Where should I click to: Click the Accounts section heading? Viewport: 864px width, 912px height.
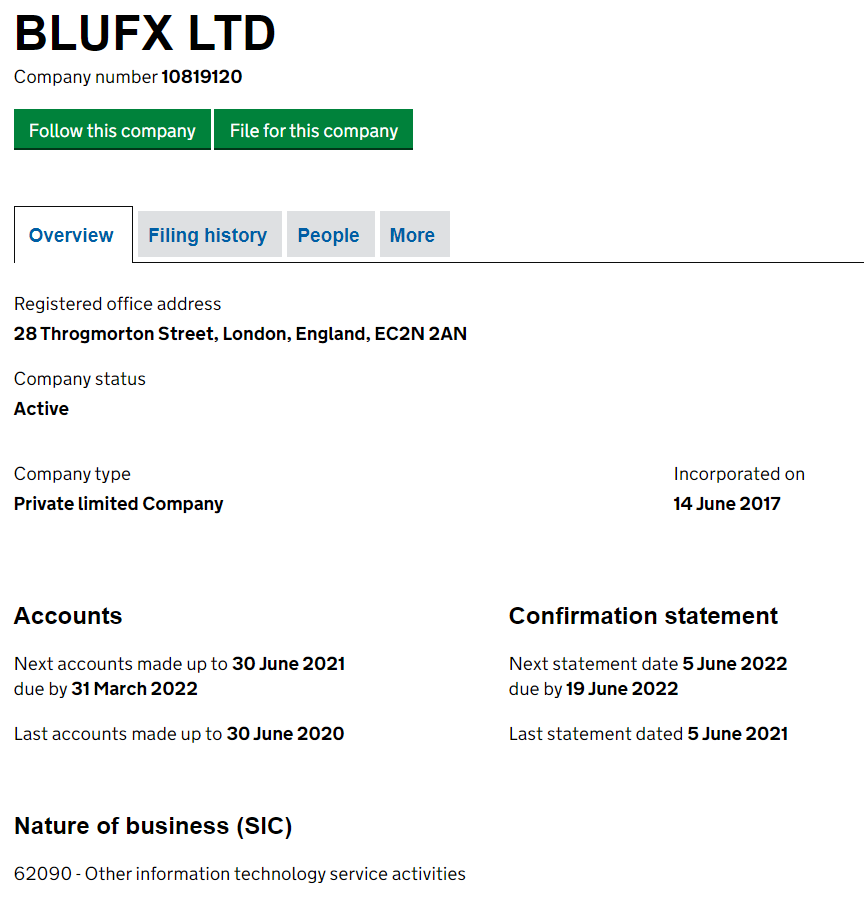point(68,616)
